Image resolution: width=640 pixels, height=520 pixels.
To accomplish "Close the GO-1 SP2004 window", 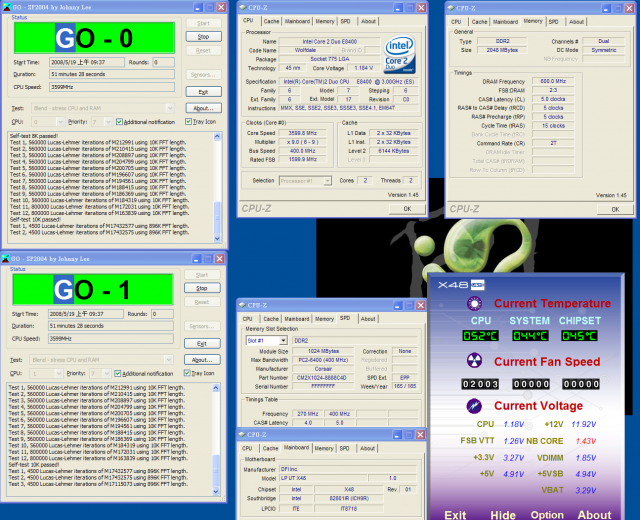I will click(220, 259).
